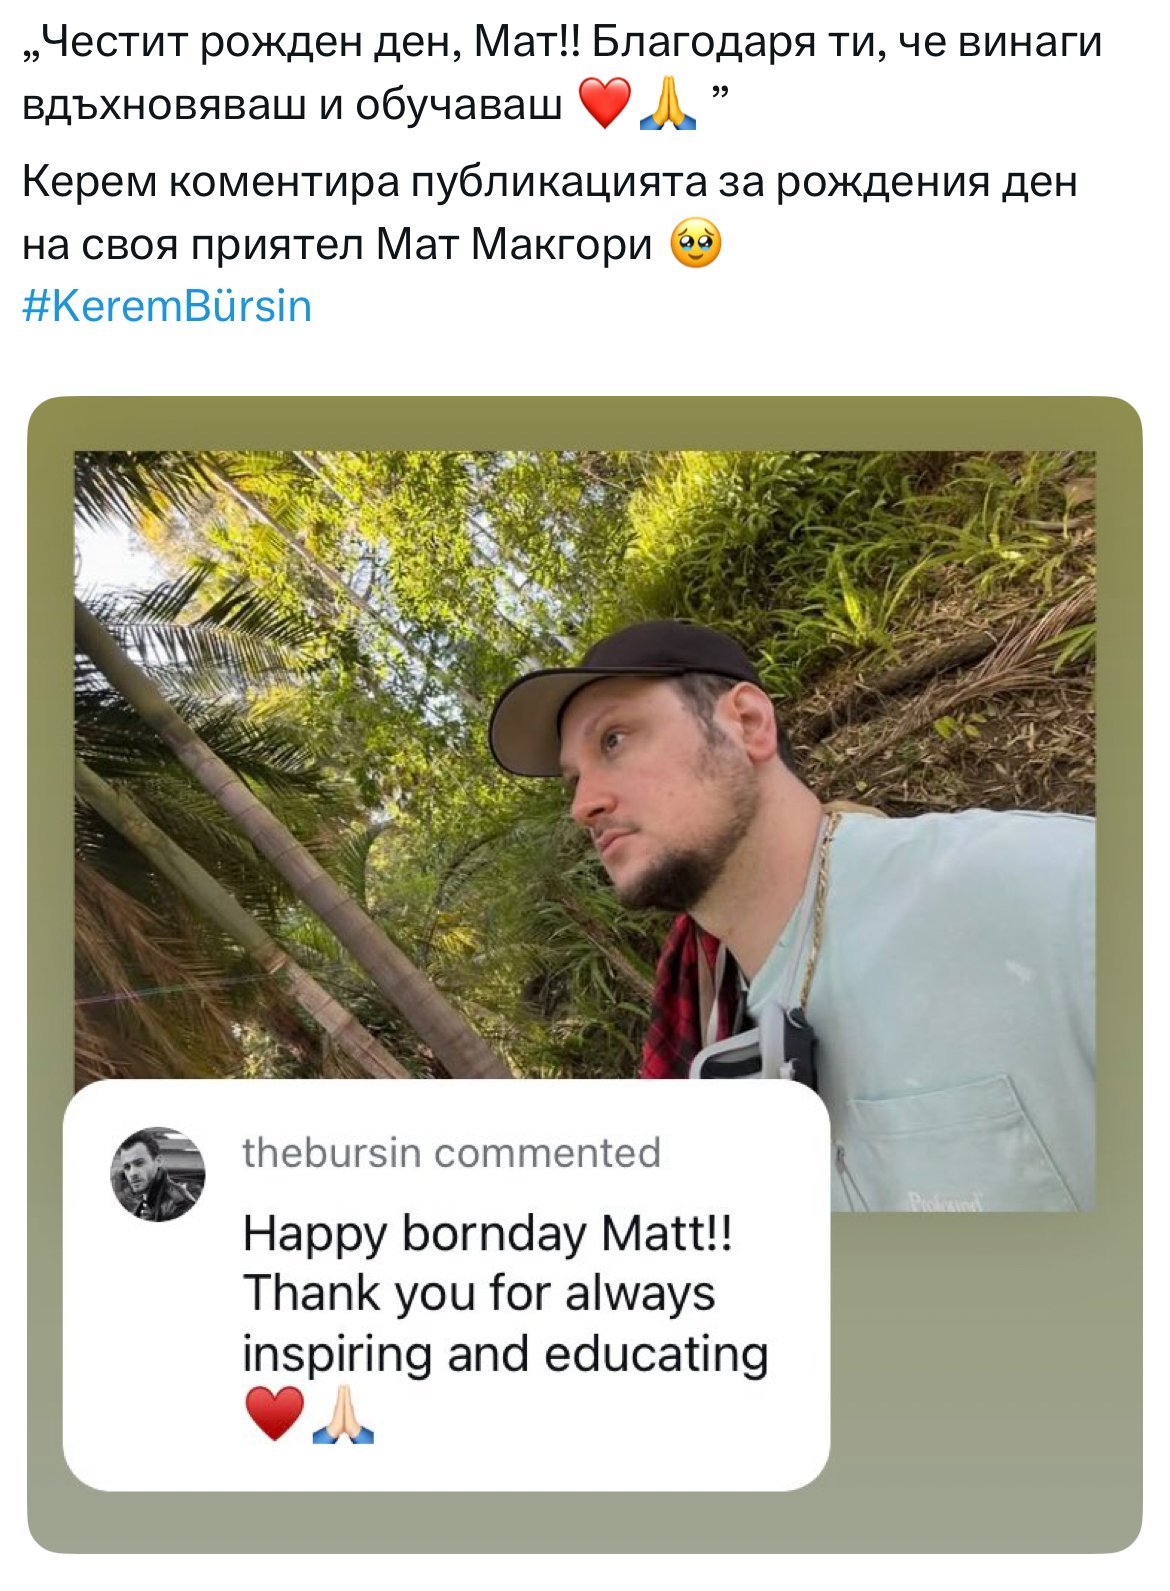Click the "inspiring and educating" comment line

tap(505, 1354)
